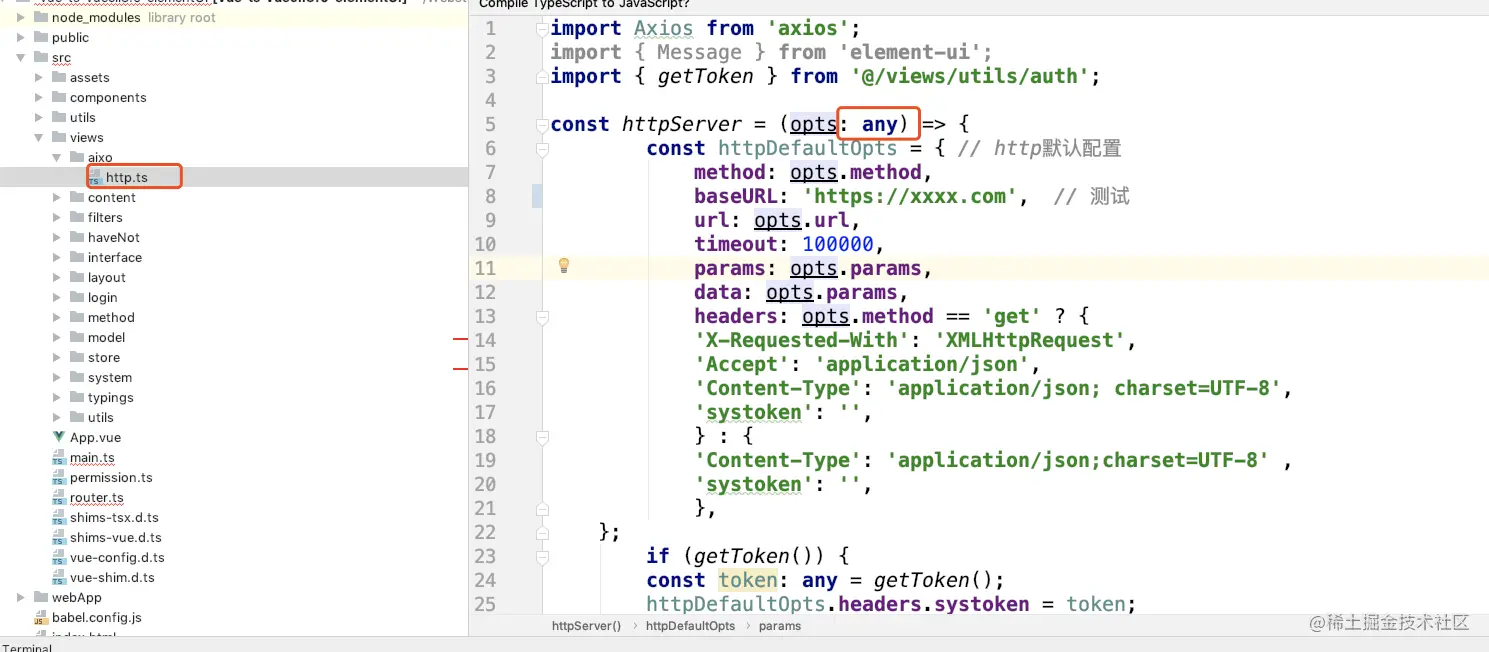The width and height of the screenshot is (1489, 652).
Task: Select the system folder
Action: tap(110, 377)
